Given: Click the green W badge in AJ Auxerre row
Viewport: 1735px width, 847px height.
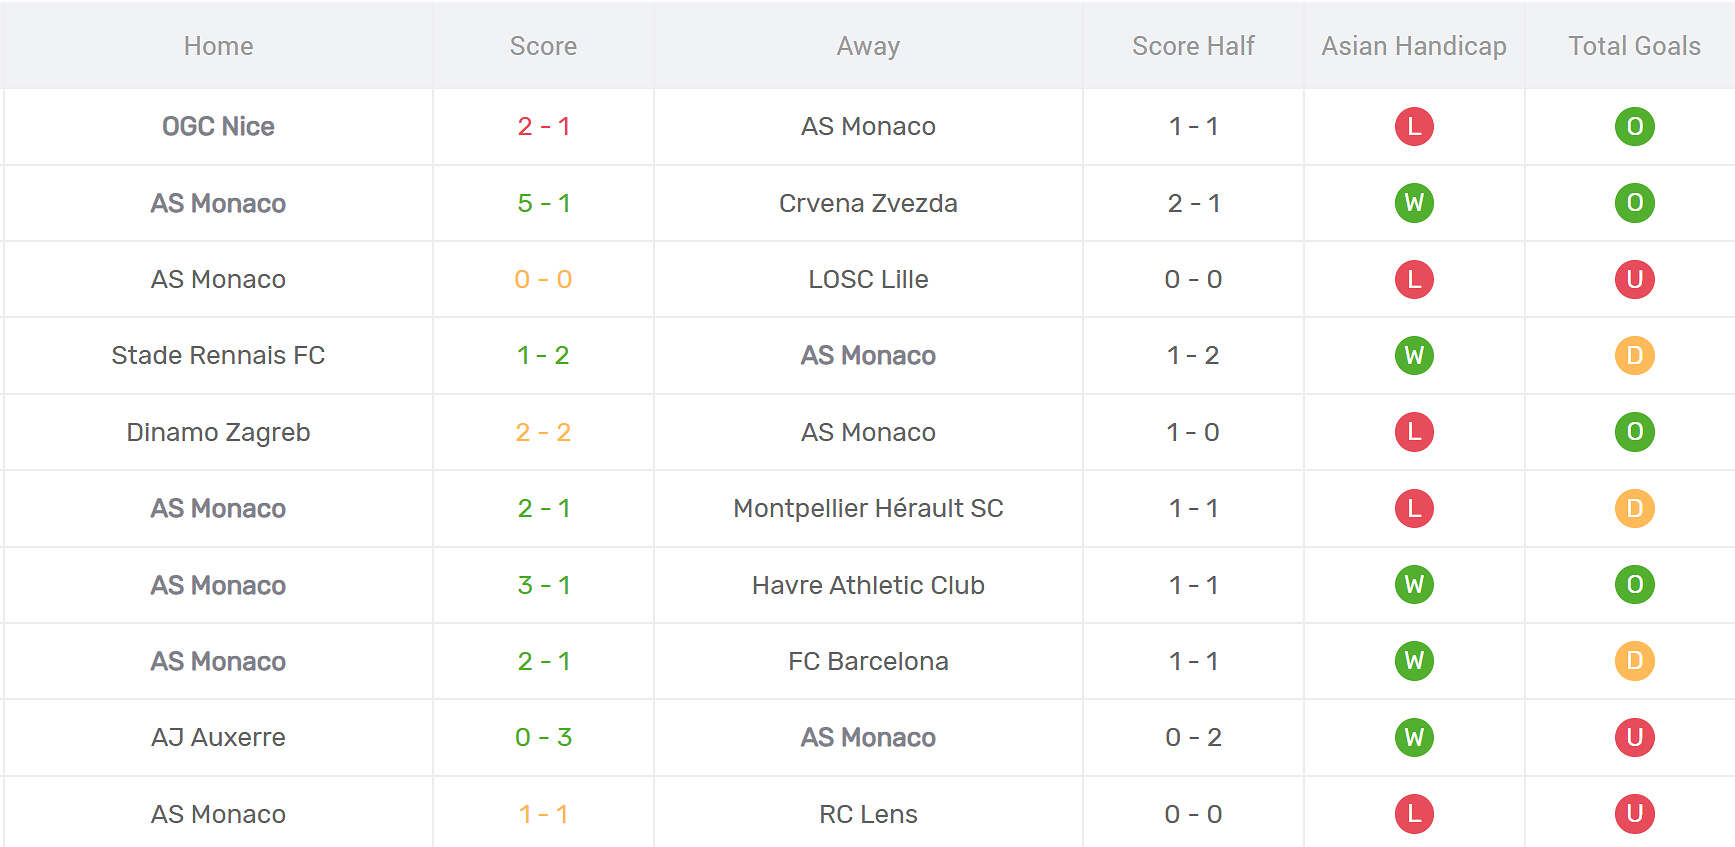Looking at the screenshot, I should (x=1414, y=737).
